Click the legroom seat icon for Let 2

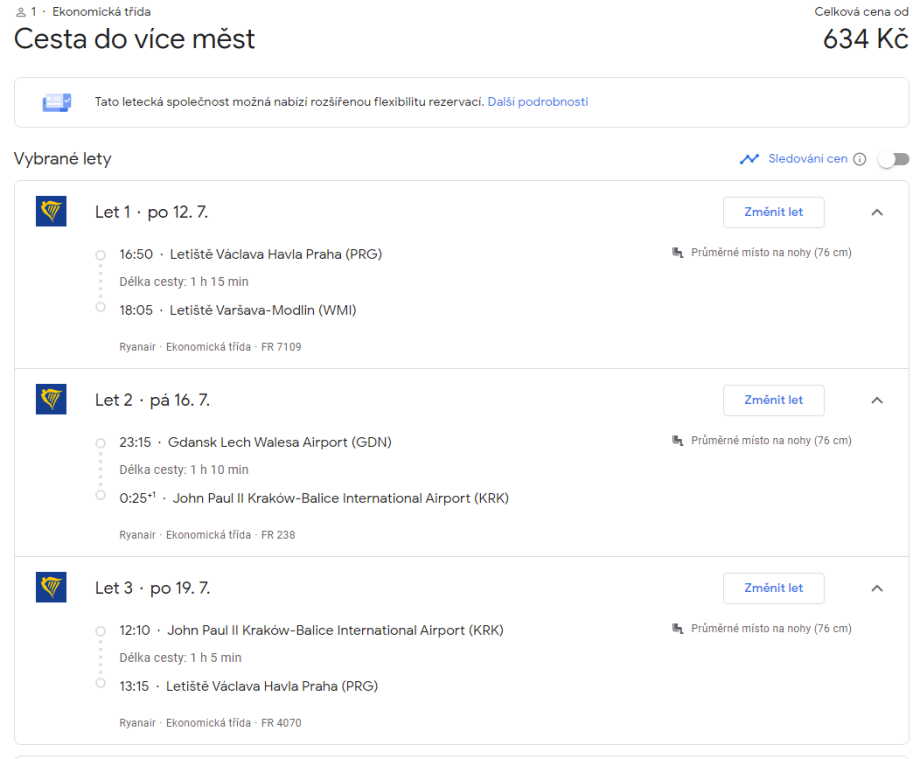tap(678, 441)
